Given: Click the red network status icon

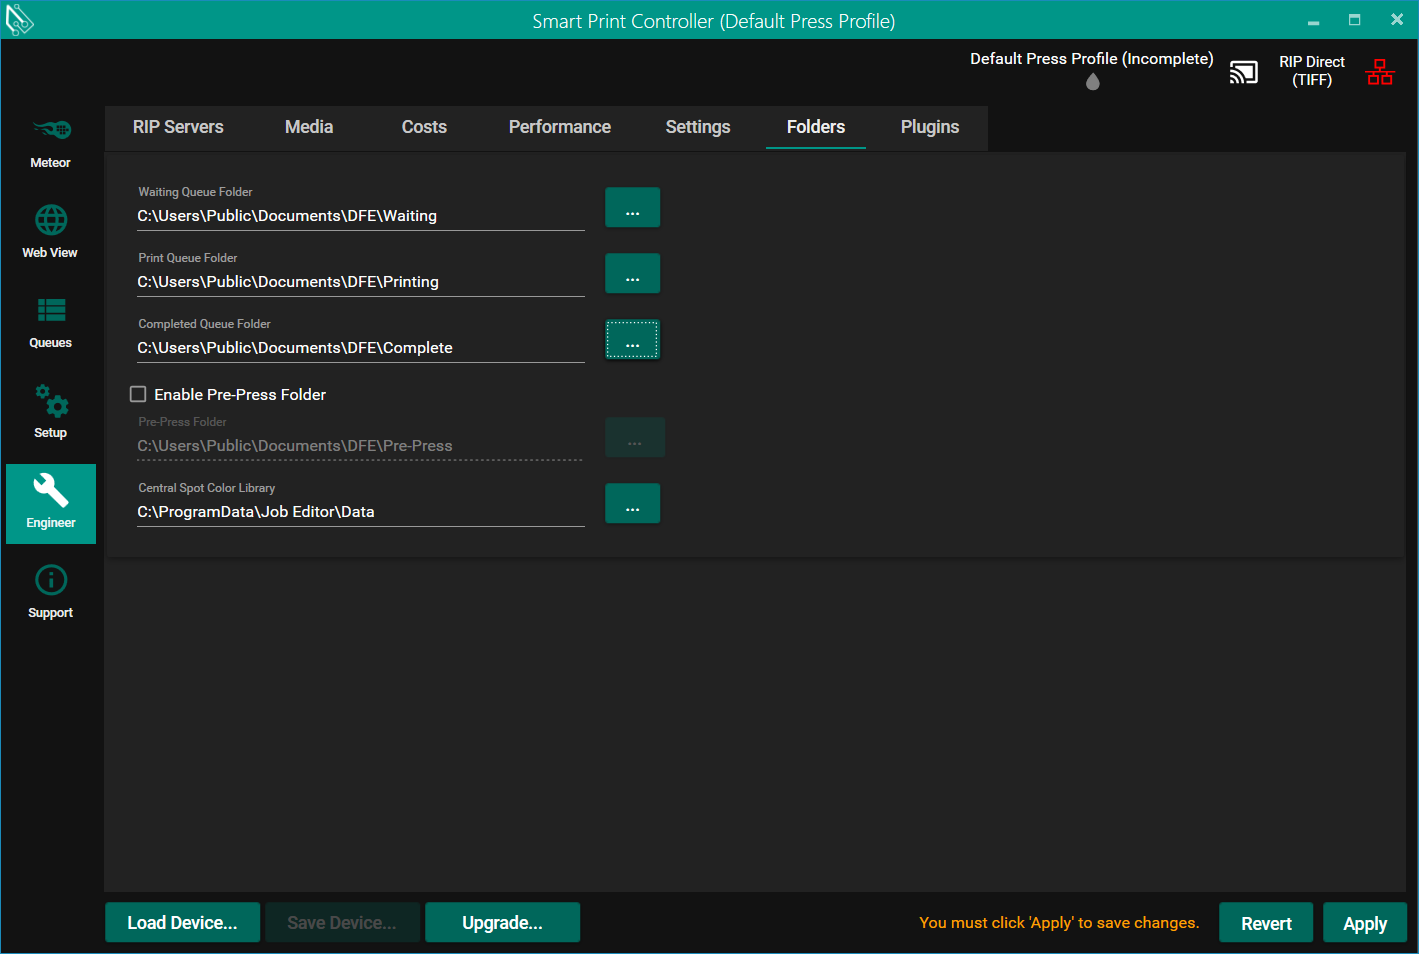Looking at the screenshot, I should pos(1380,72).
